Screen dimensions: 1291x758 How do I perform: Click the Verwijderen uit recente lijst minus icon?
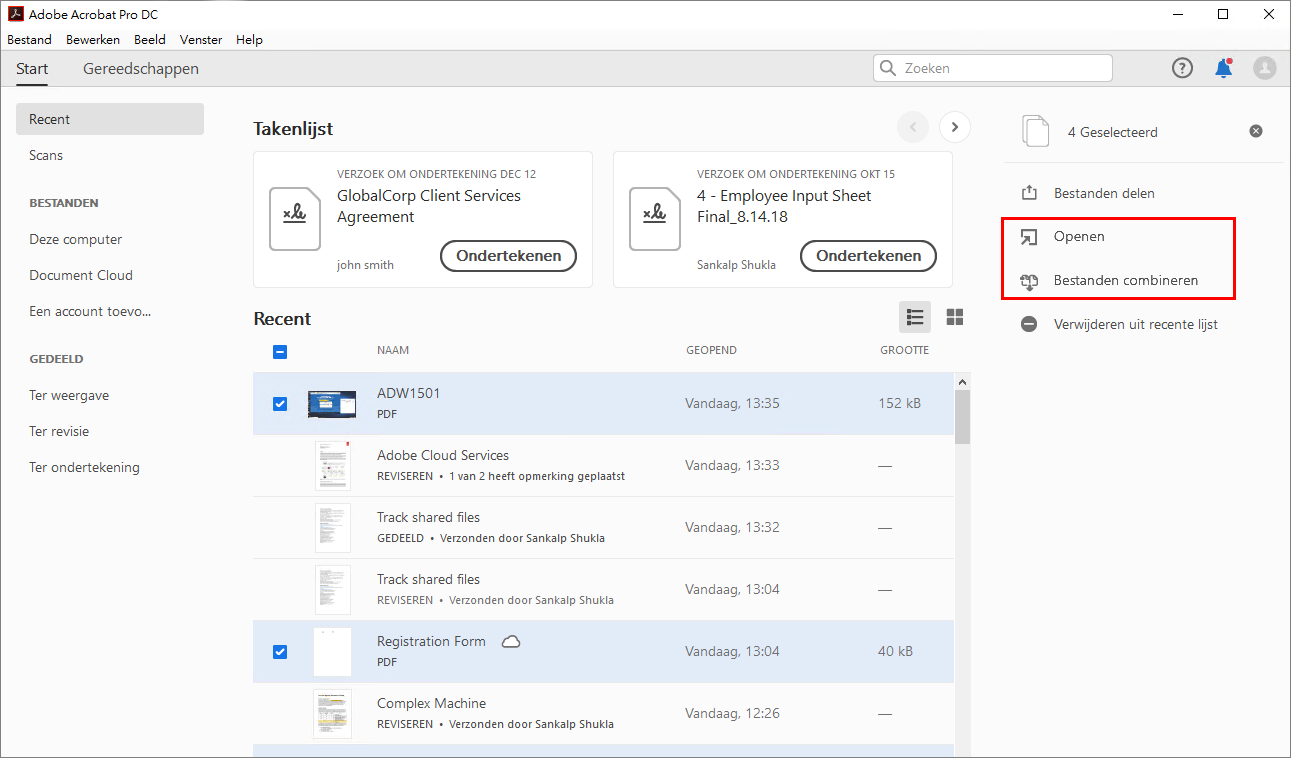pyautogui.click(x=1029, y=324)
